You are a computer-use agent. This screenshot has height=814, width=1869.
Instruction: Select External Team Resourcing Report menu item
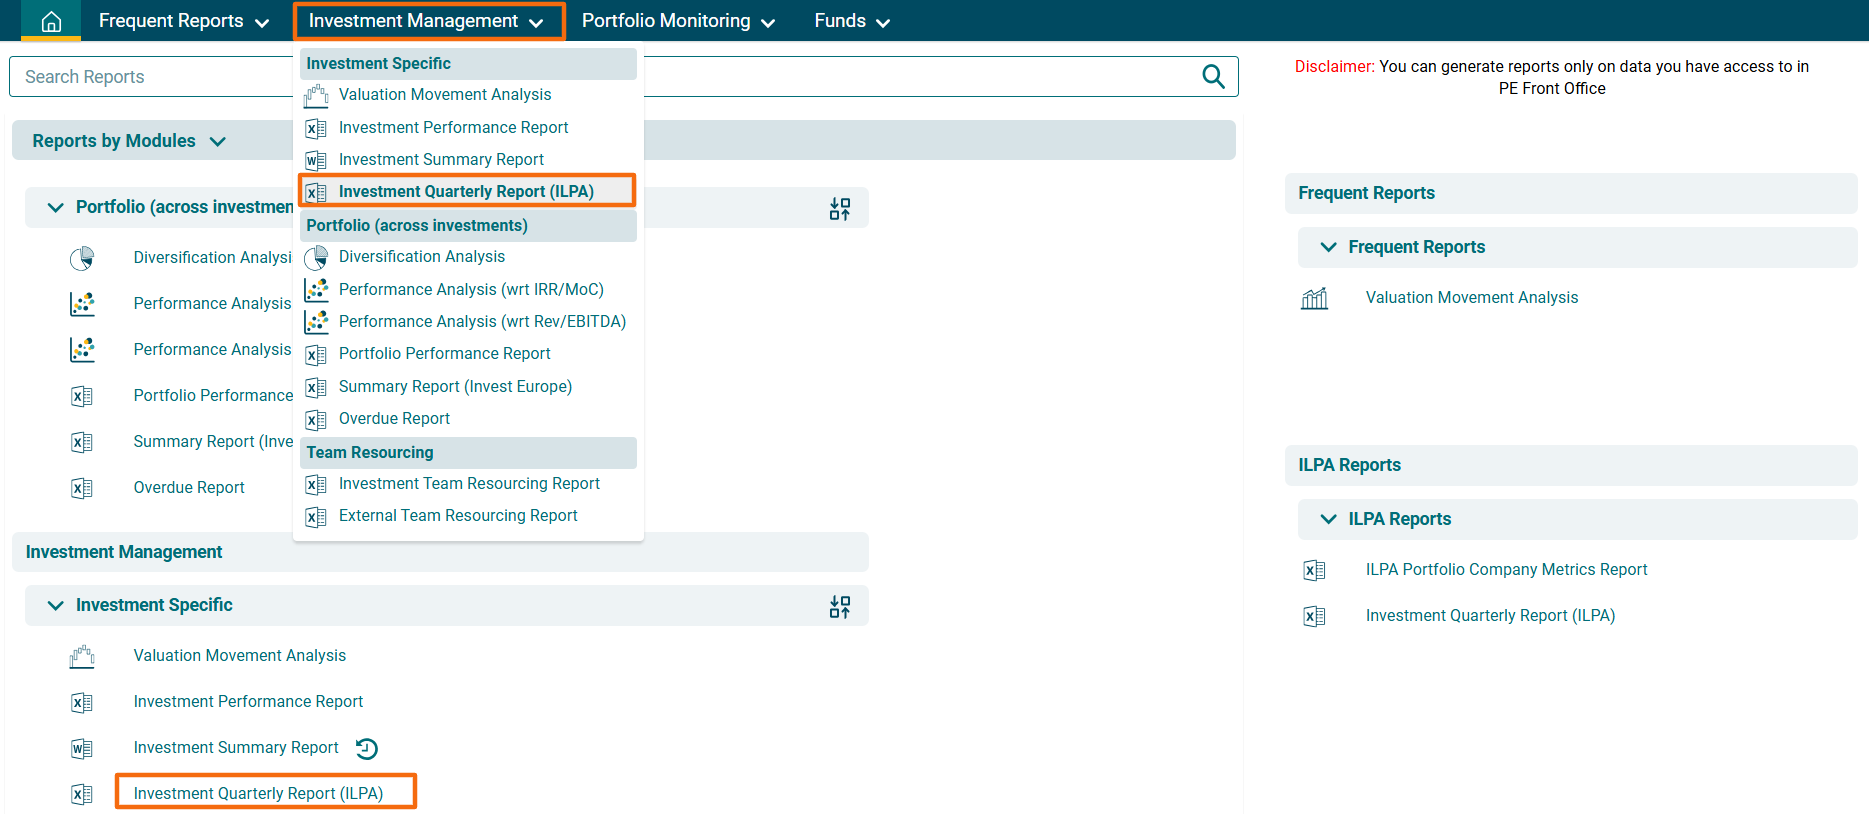pyautogui.click(x=458, y=516)
